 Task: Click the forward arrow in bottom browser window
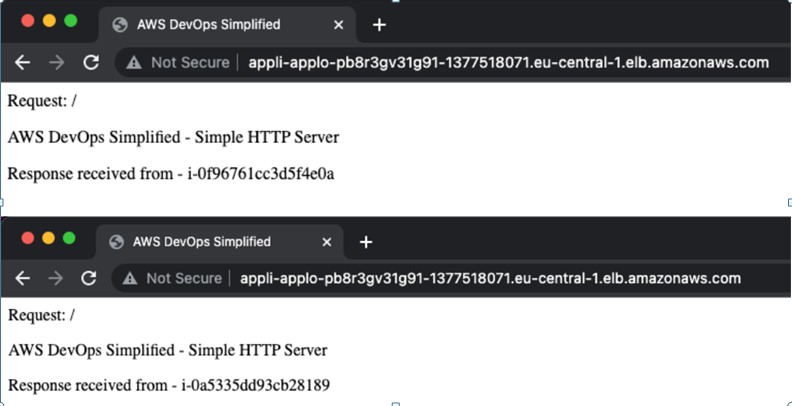pyautogui.click(x=56, y=278)
